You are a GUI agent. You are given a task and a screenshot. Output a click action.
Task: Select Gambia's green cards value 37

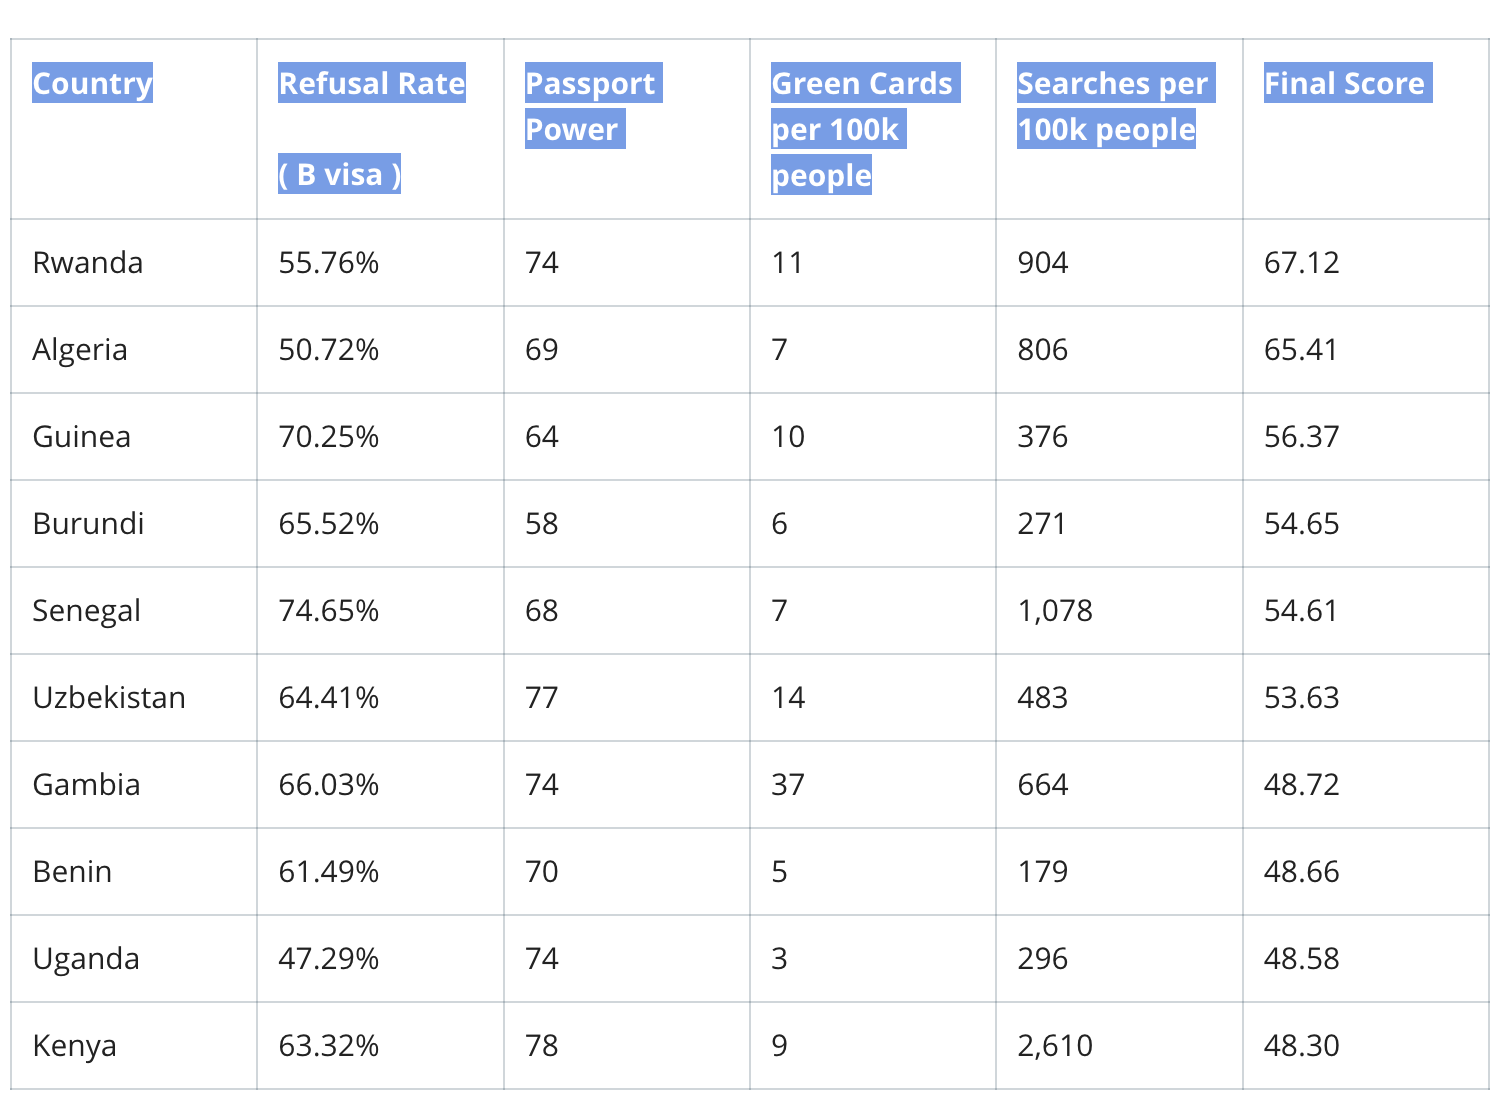[788, 785]
